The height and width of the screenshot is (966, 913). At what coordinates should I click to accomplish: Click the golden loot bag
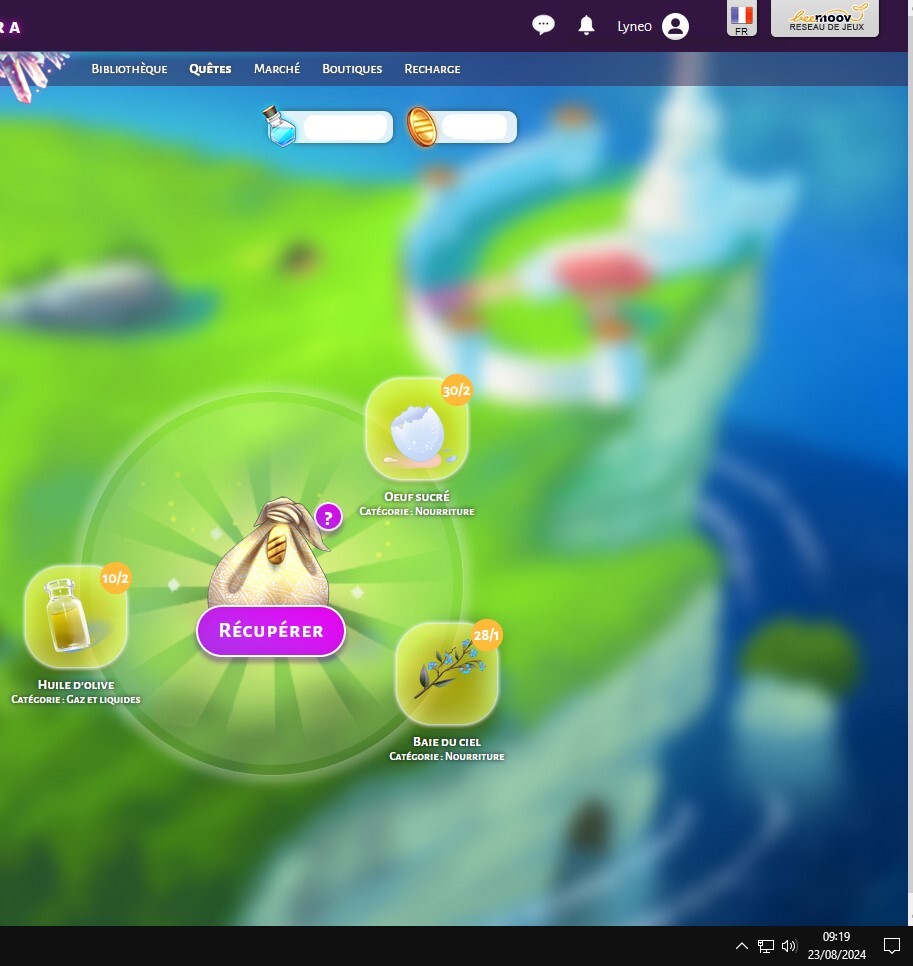pos(269,551)
